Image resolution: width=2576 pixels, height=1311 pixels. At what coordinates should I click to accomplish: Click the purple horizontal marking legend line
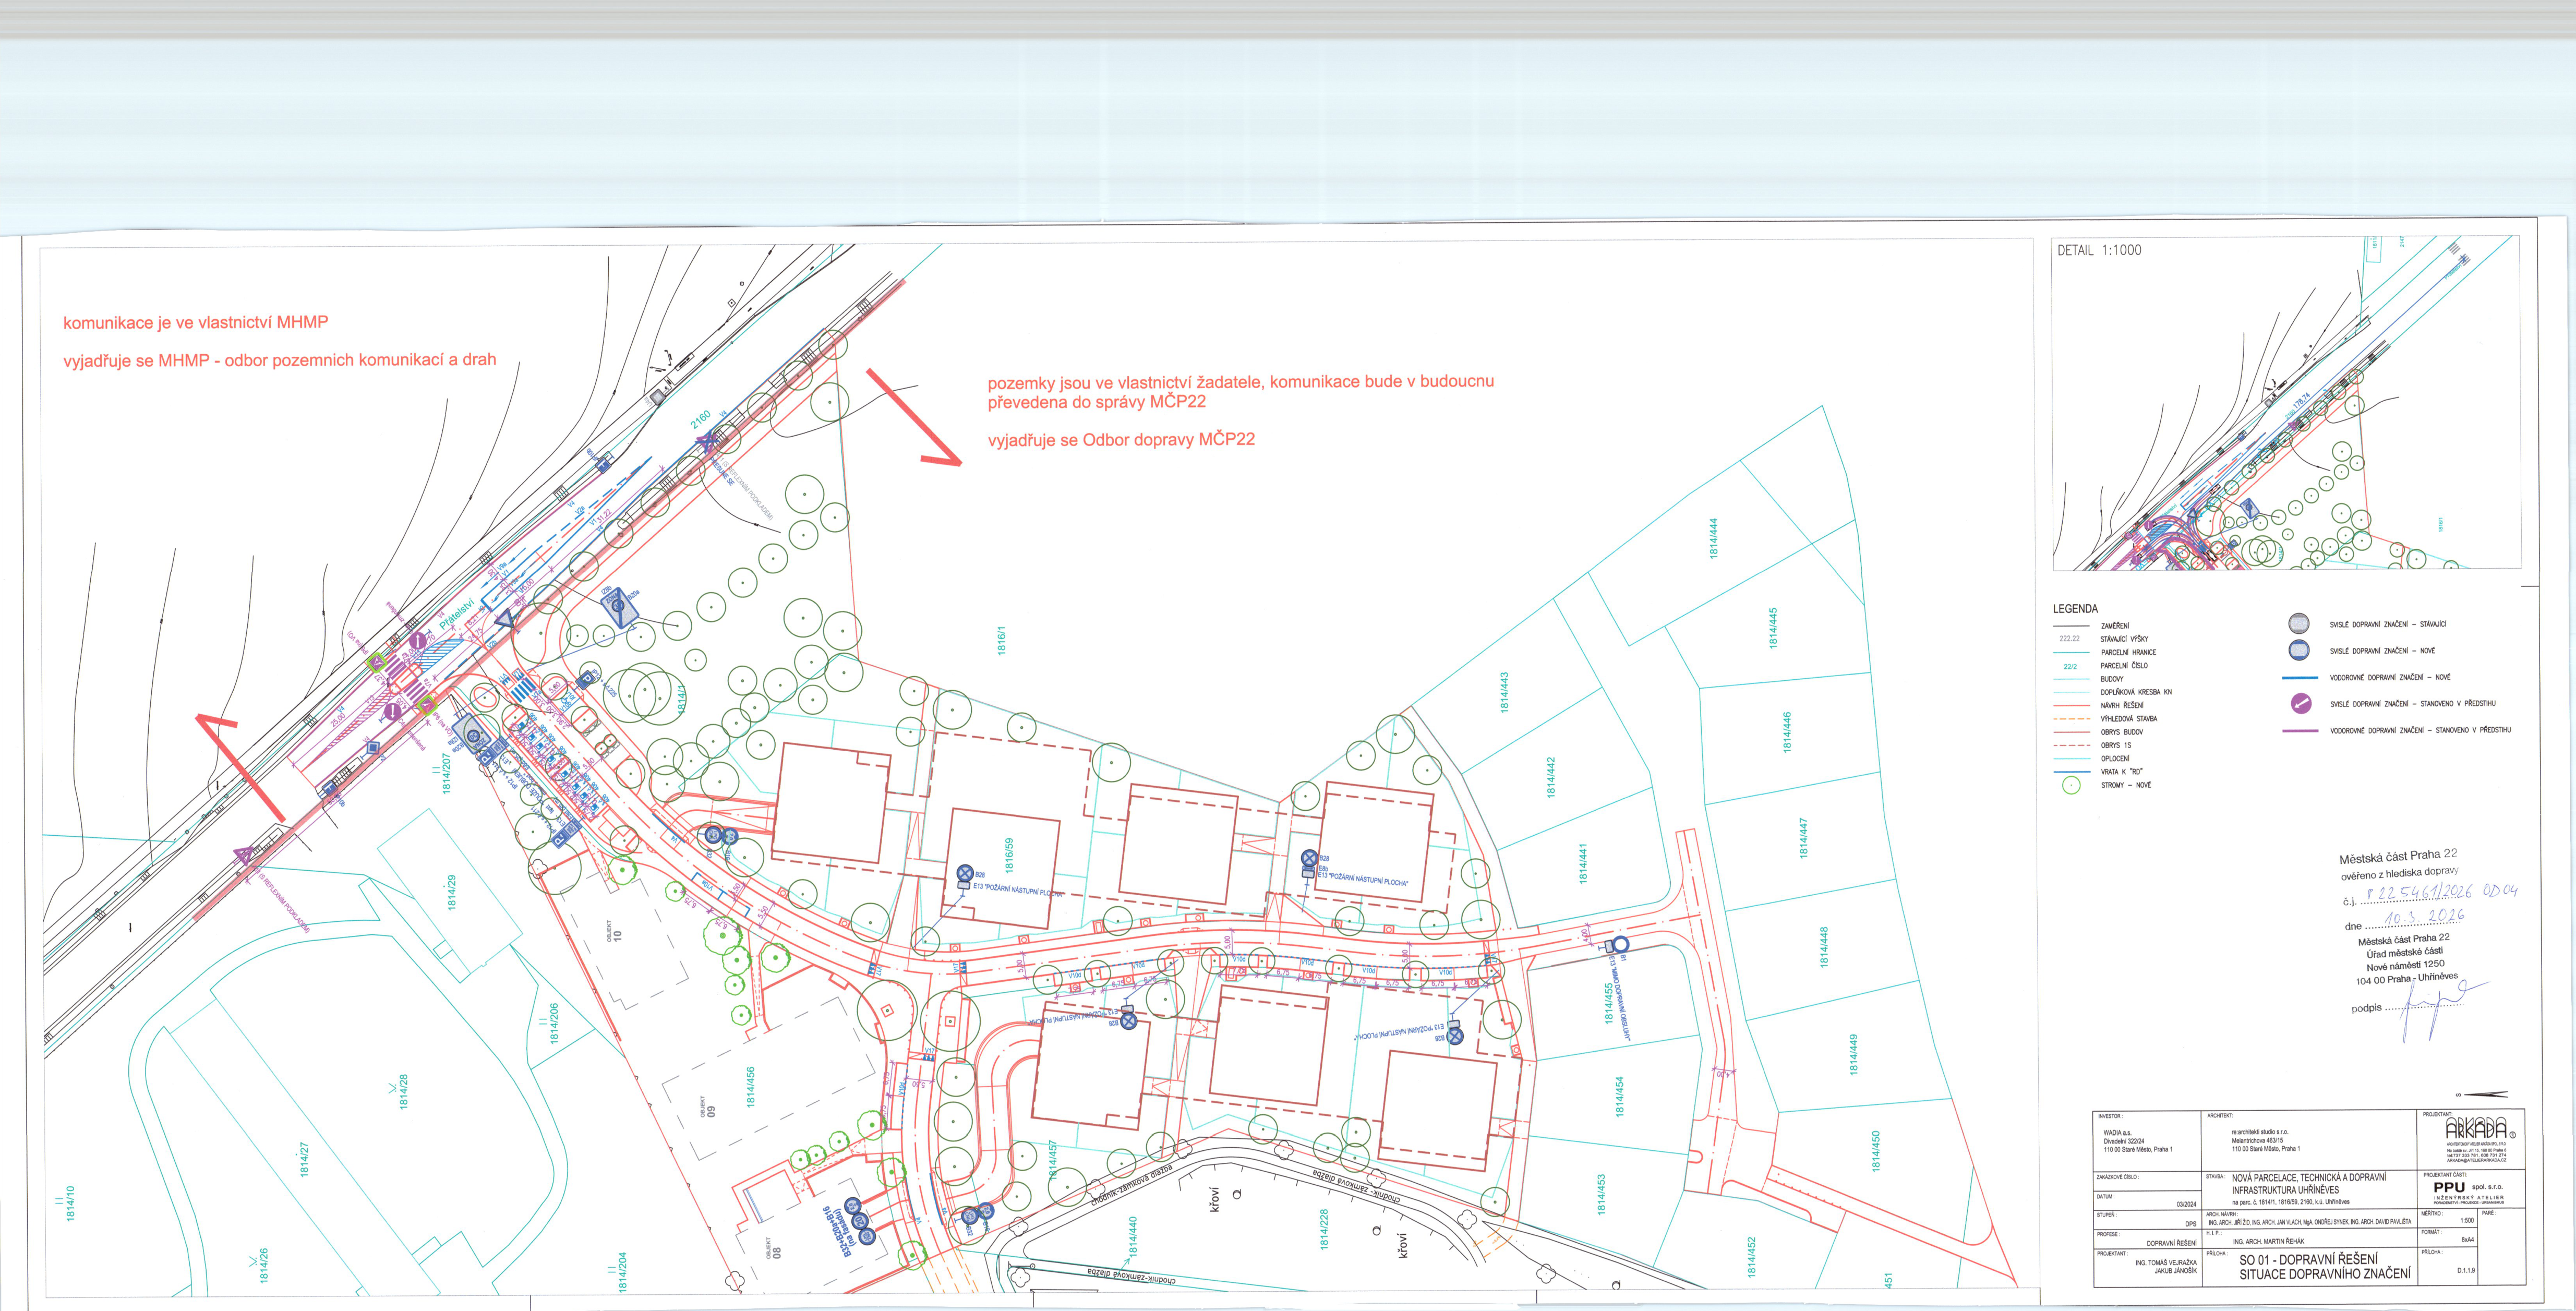(x=2299, y=730)
